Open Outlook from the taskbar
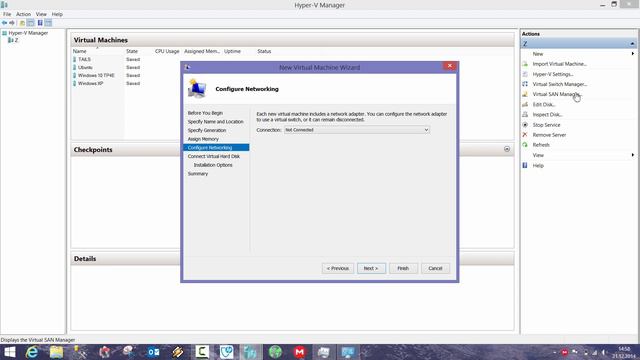This screenshot has height=360, width=640. [153, 352]
